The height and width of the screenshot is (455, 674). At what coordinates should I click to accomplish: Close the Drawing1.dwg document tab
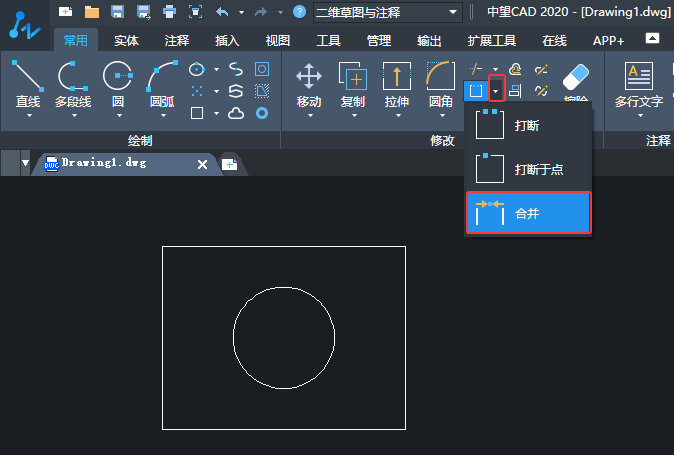coord(202,164)
